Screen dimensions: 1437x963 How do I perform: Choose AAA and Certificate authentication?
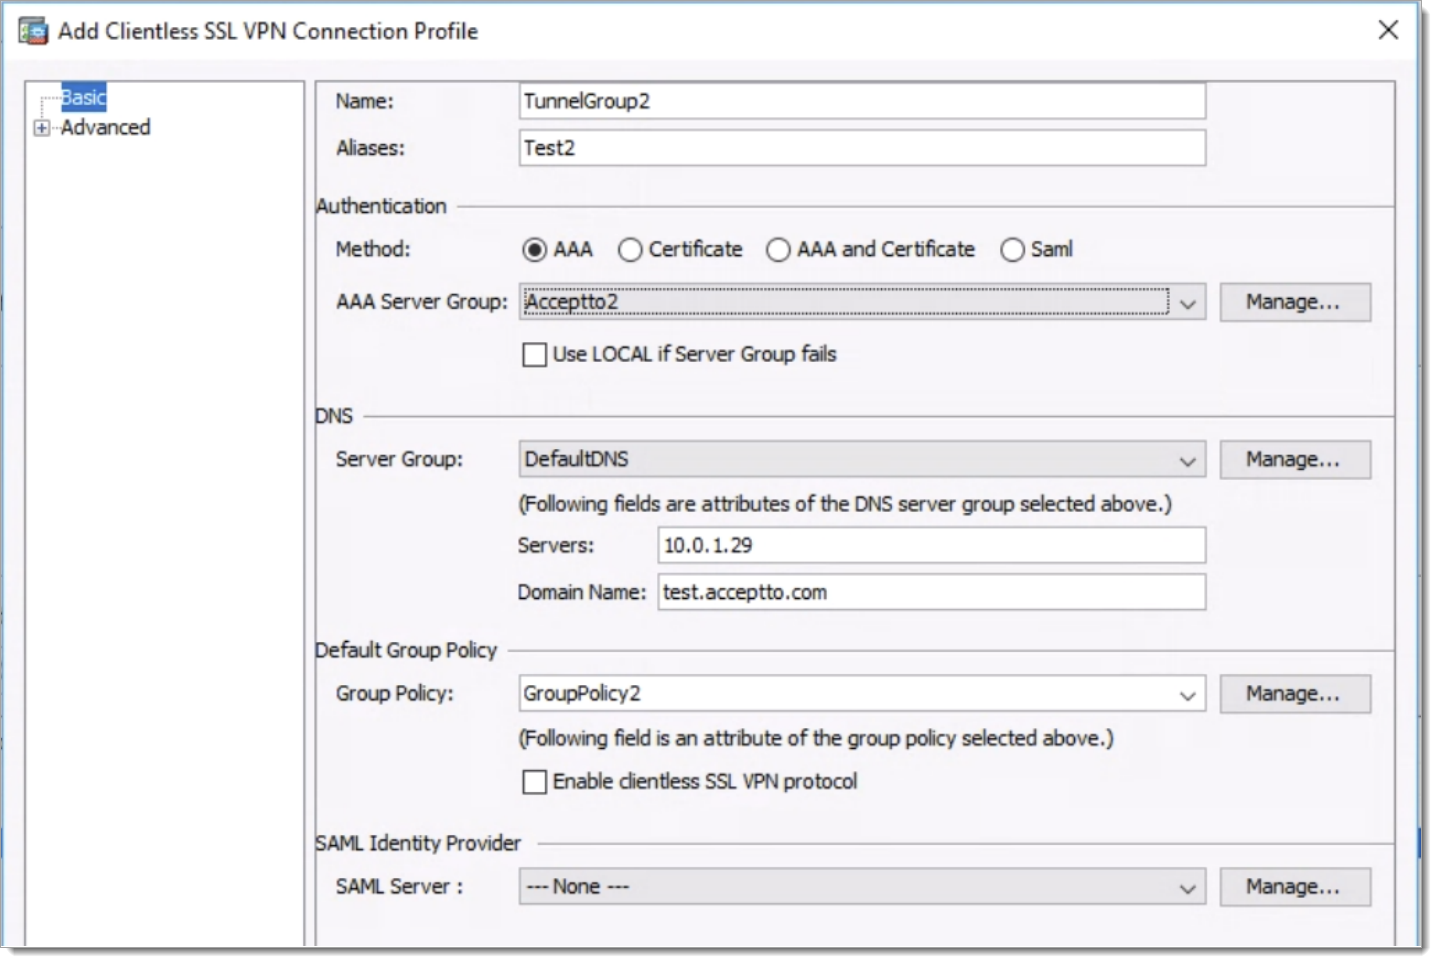pos(778,250)
